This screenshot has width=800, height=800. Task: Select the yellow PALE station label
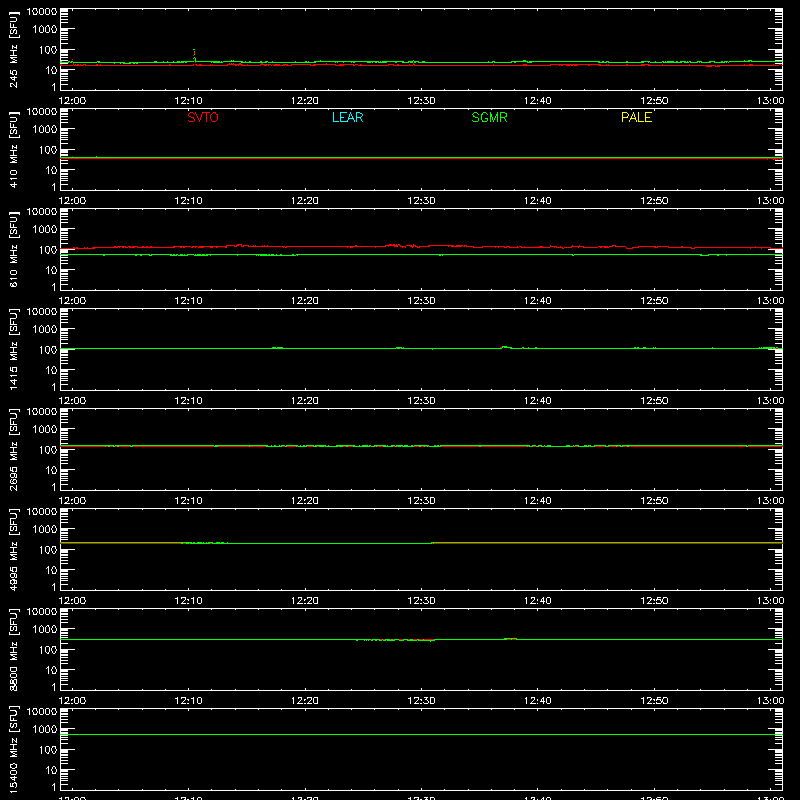tap(636, 117)
